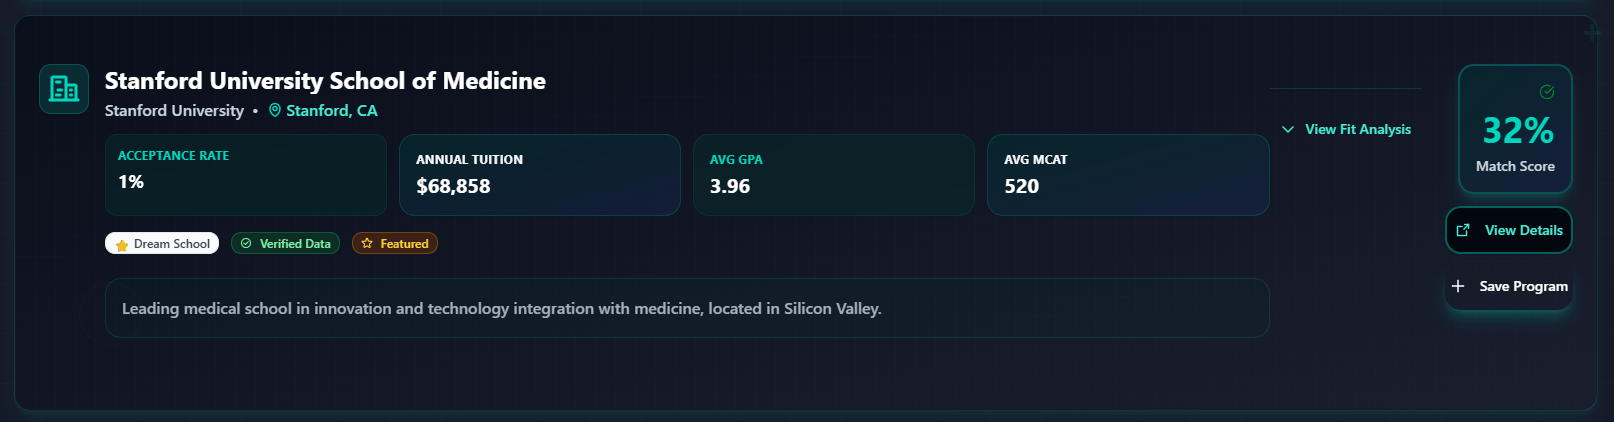Click the 32% Match Score card
1614x422 pixels.
click(x=1515, y=130)
